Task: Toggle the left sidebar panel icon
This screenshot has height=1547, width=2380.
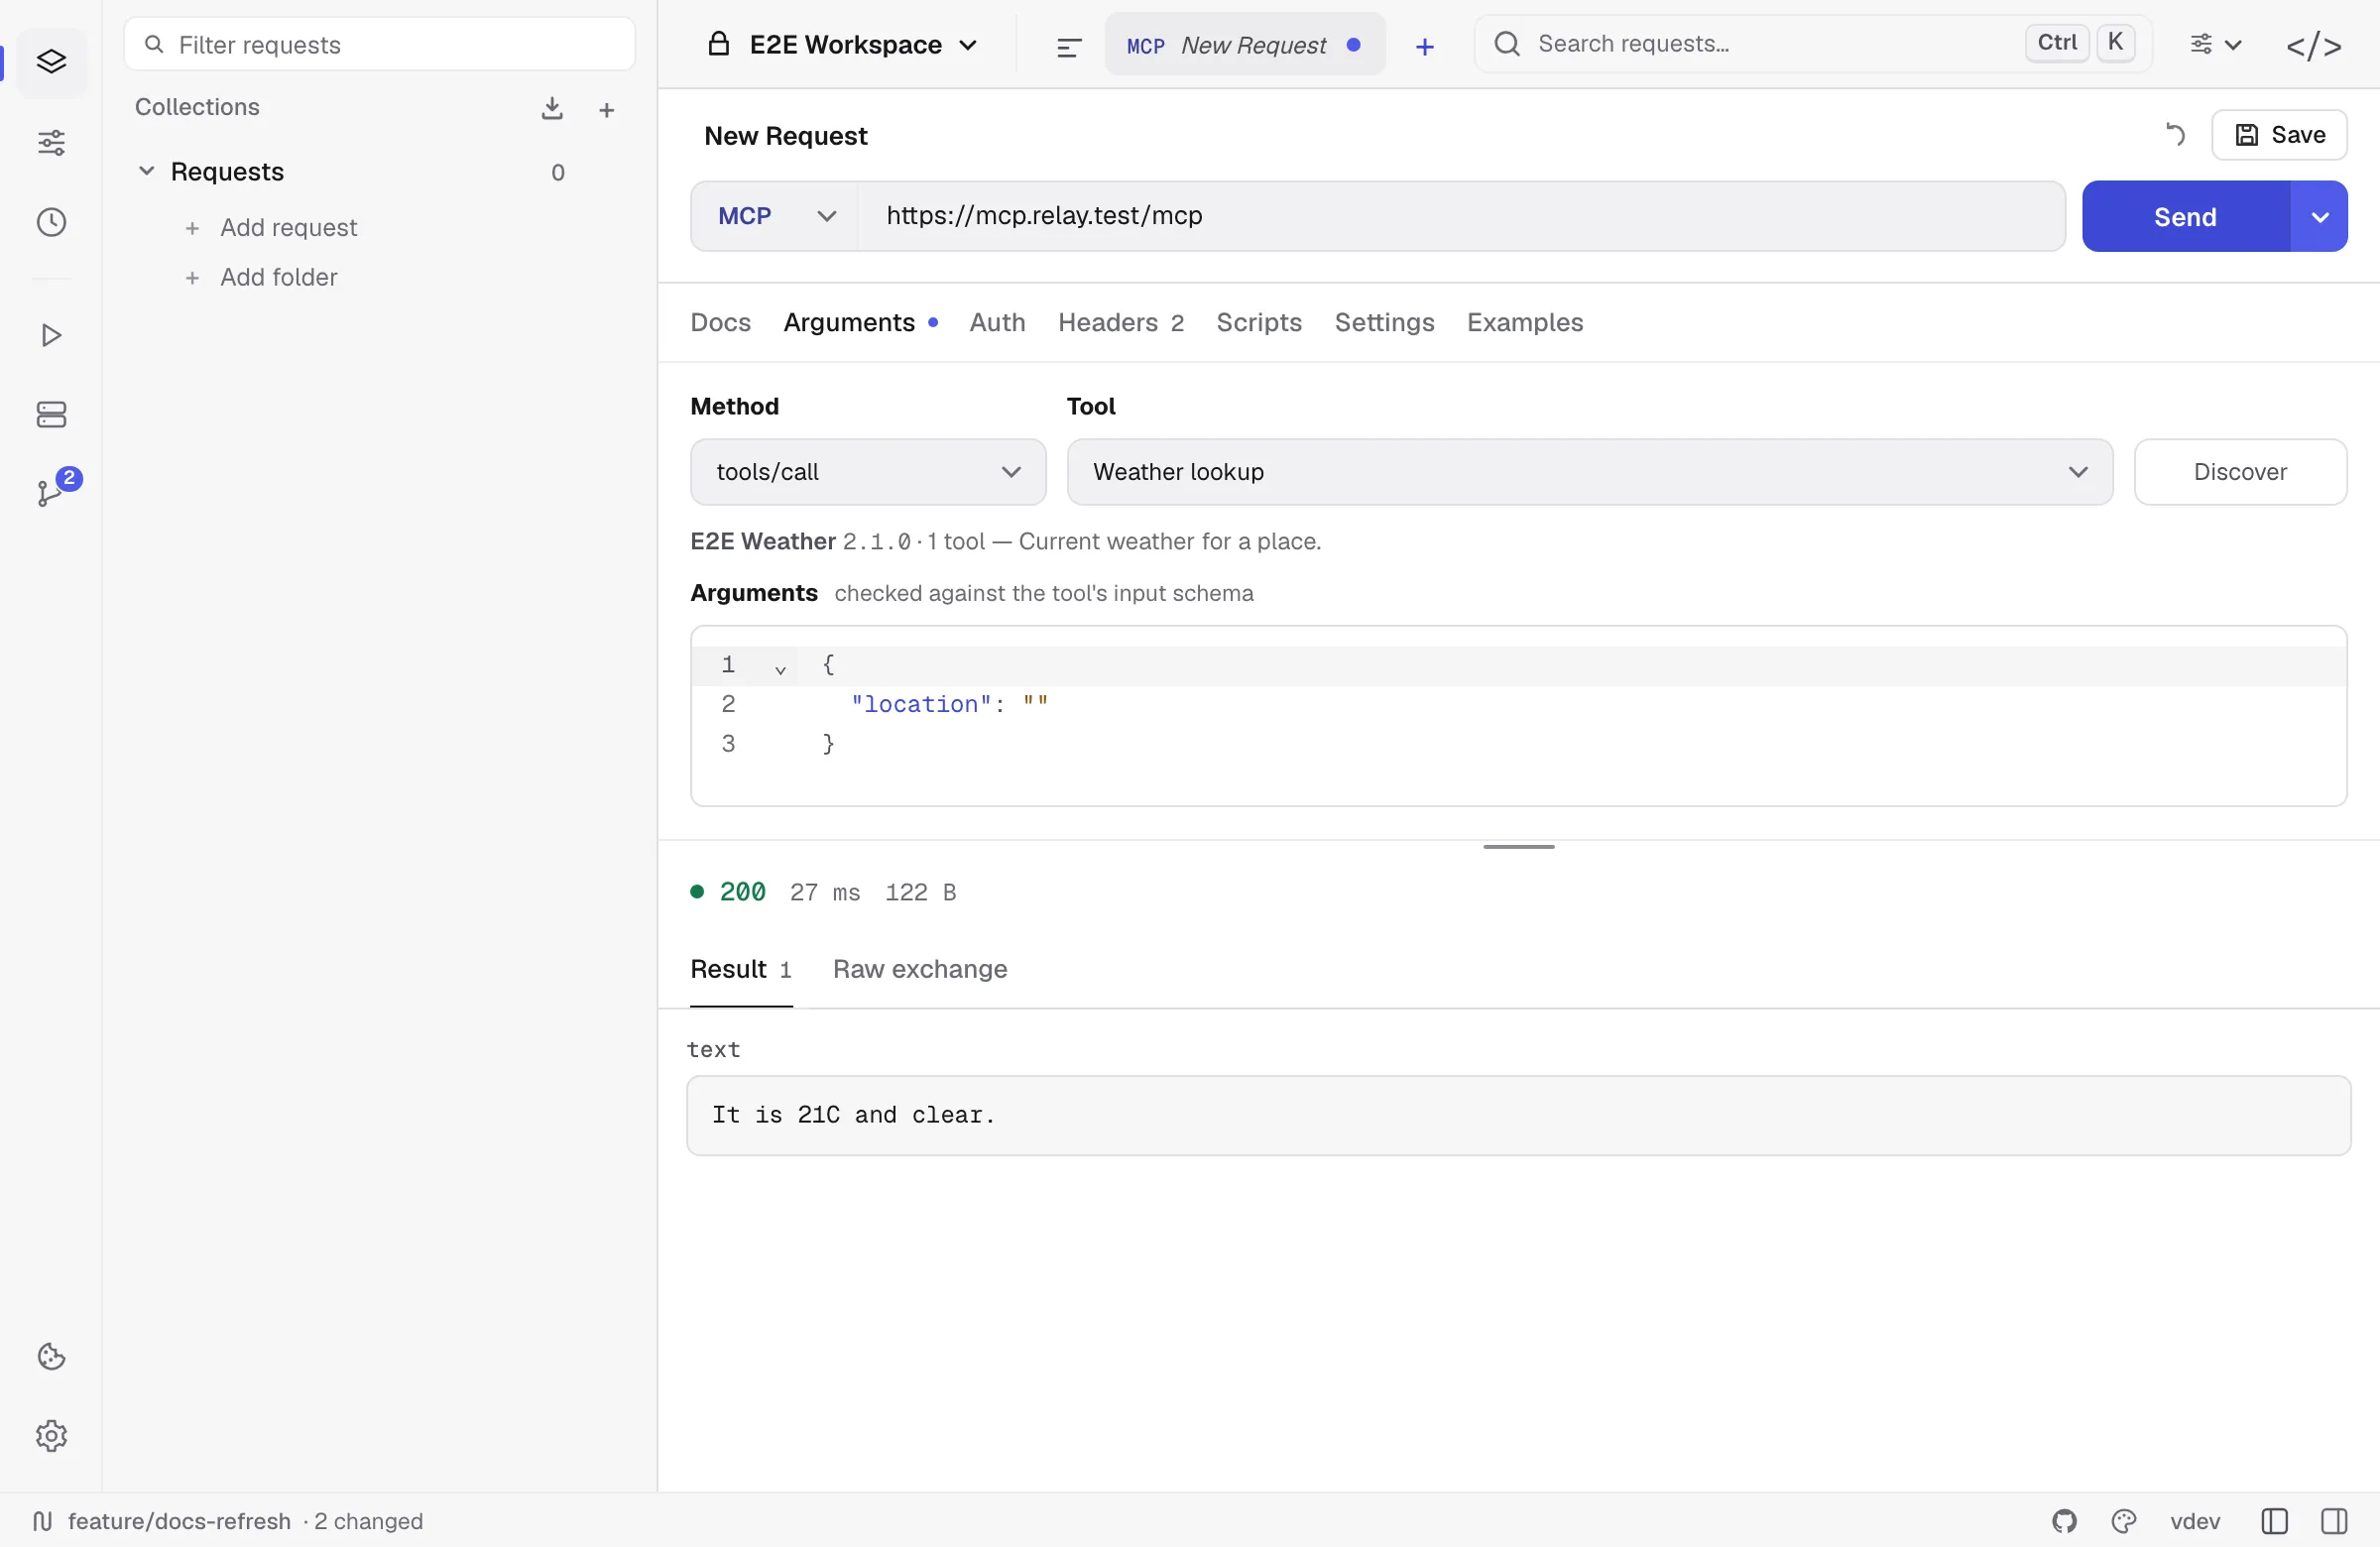Action: (x=2274, y=1521)
